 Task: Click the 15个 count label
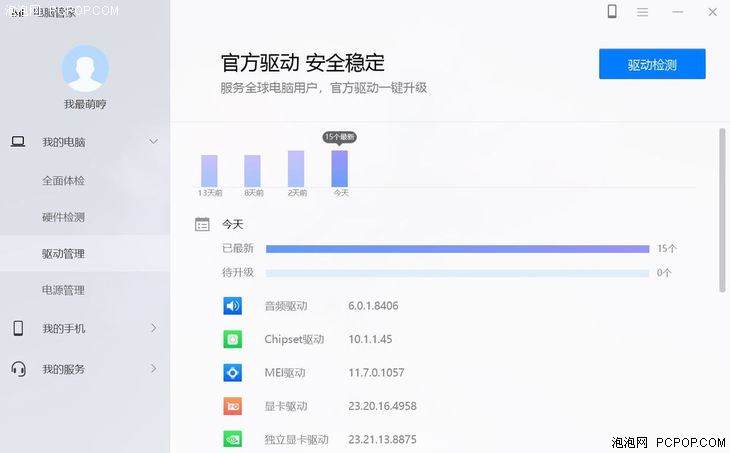(x=666, y=249)
